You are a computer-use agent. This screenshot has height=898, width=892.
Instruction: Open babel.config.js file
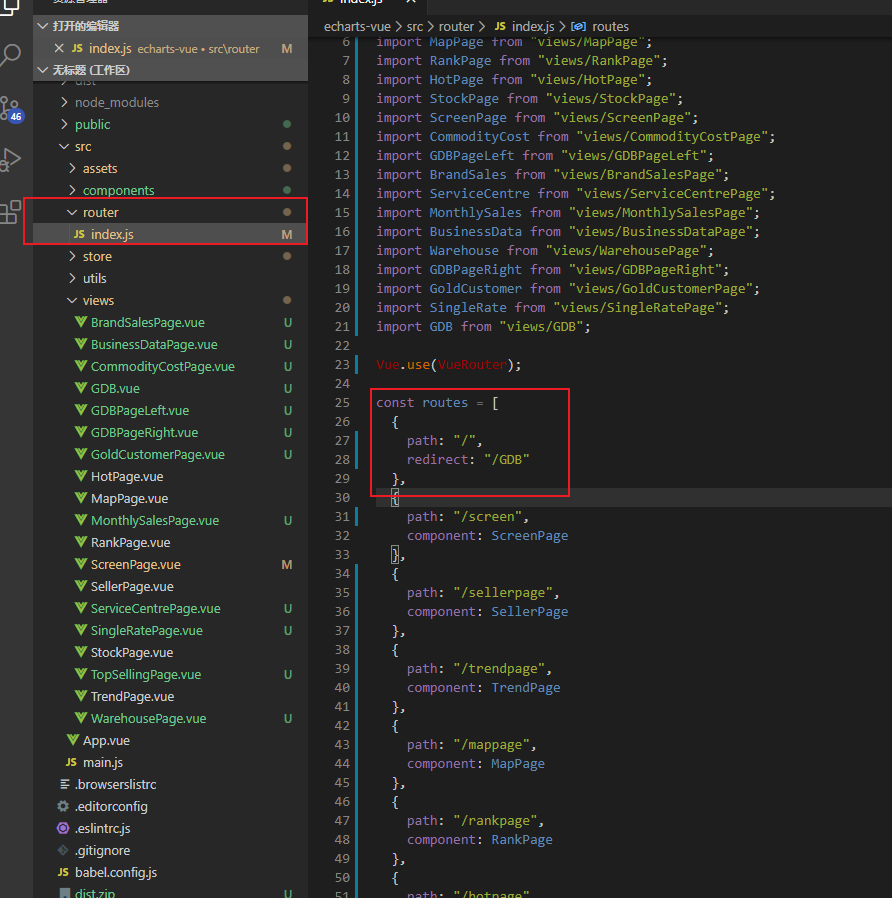pyautogui.click(x=170, y=872)
